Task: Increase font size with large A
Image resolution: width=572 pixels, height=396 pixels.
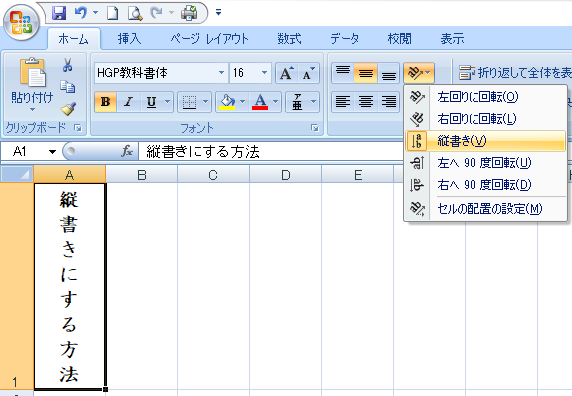Action: (x=287, y=73)
